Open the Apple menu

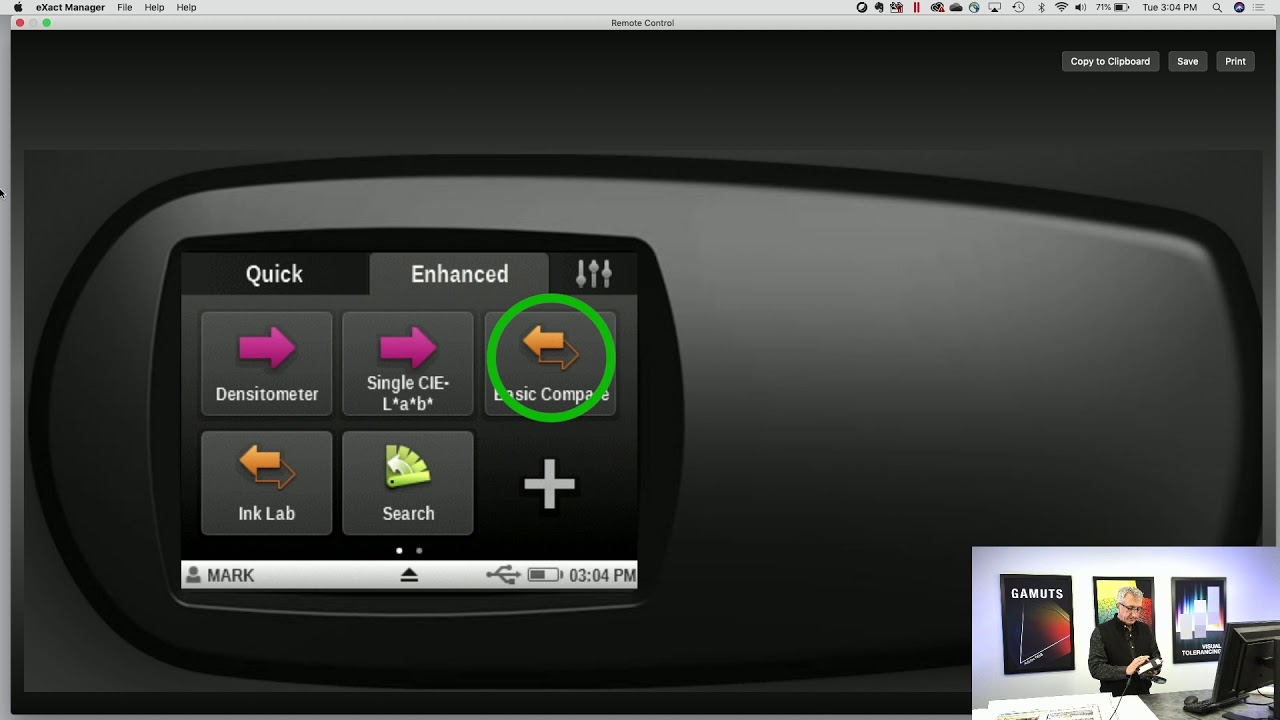[x=18, y=7]
